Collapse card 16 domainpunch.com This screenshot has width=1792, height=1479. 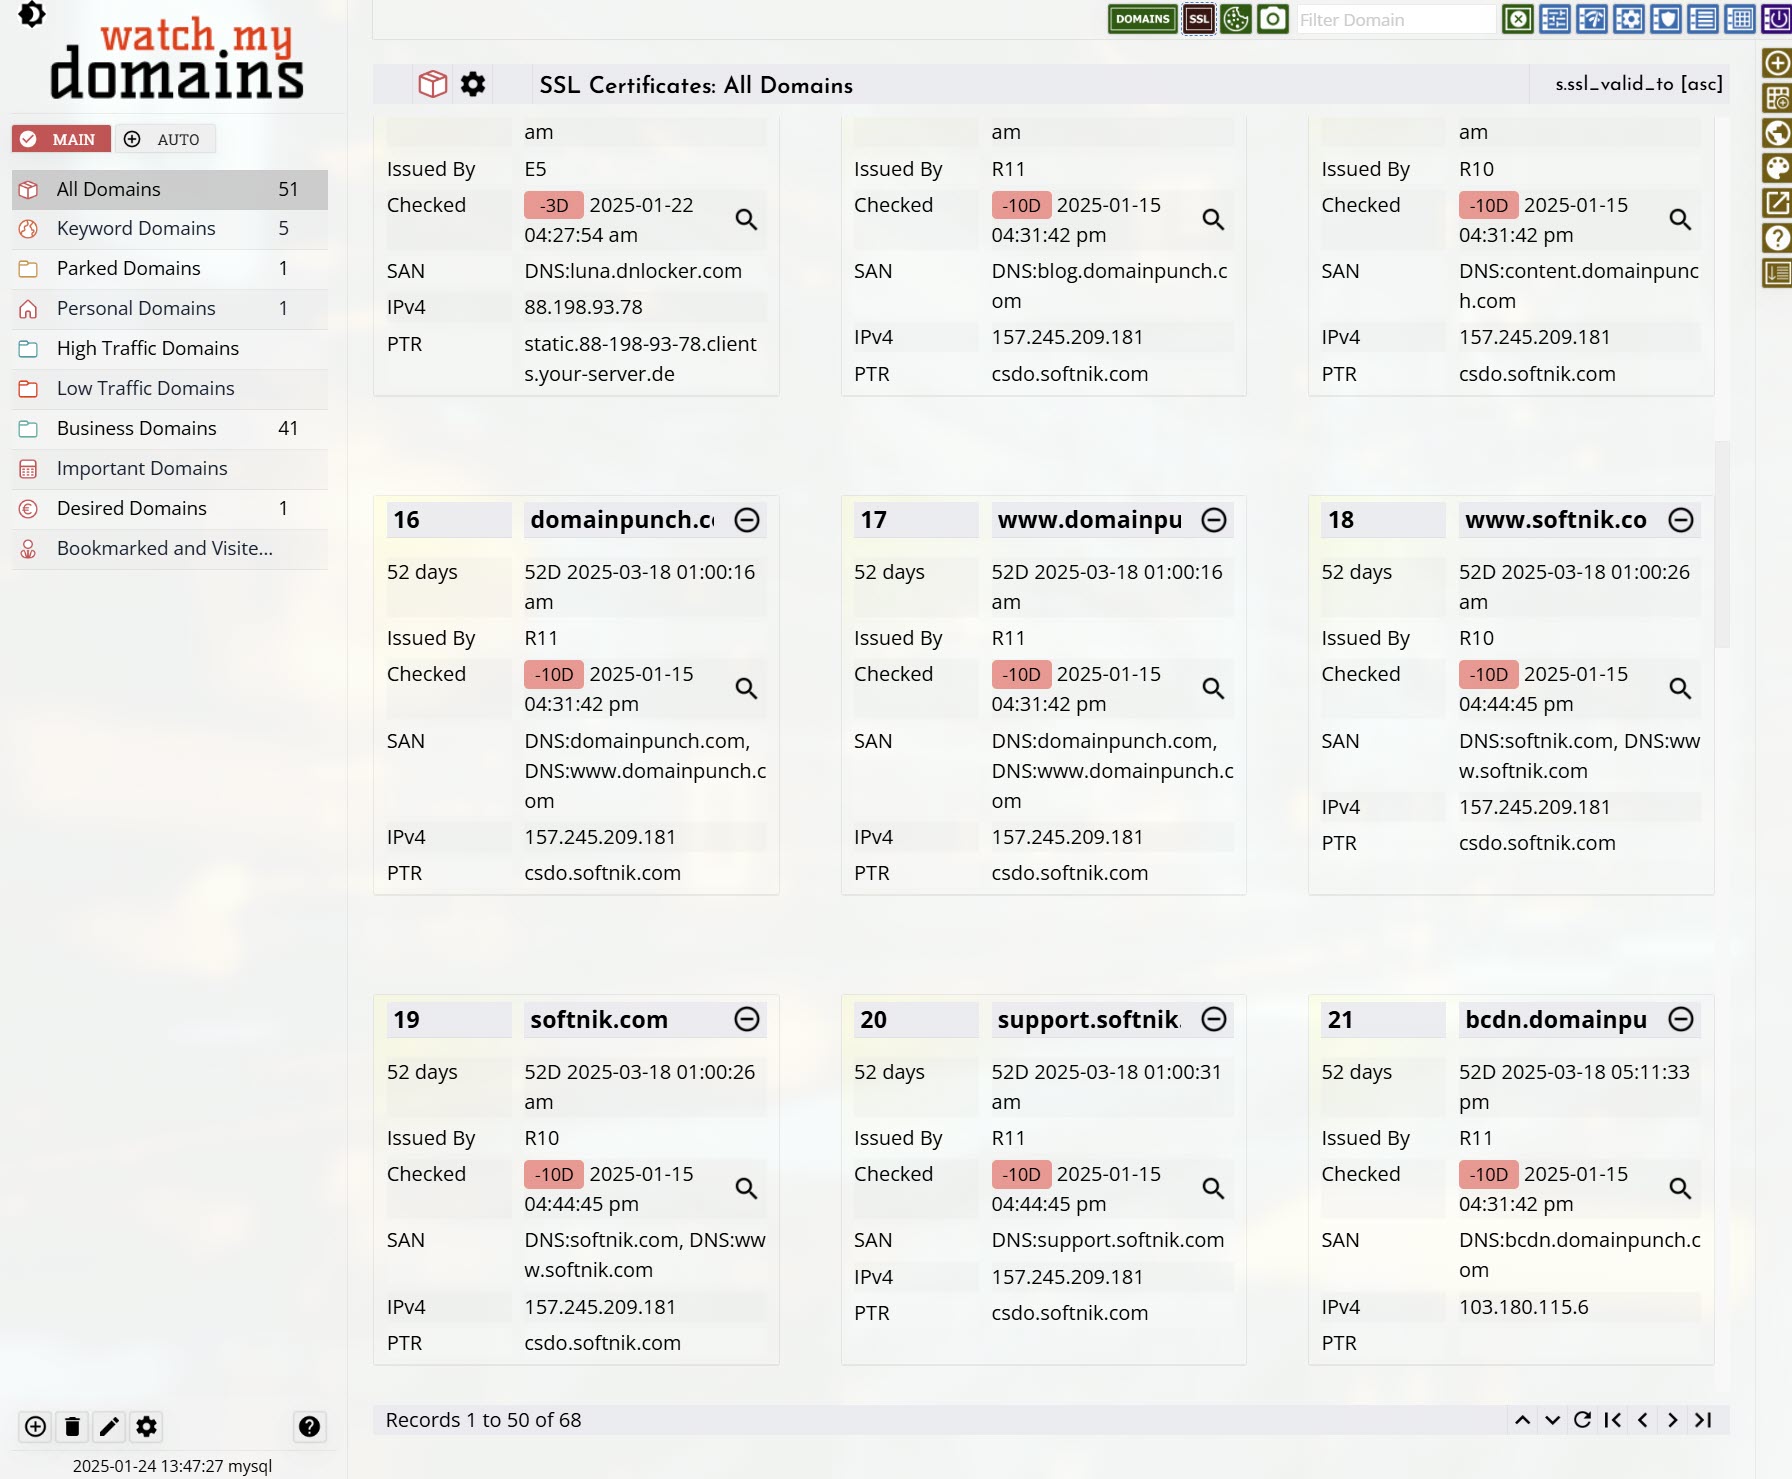tap(747, 520)
